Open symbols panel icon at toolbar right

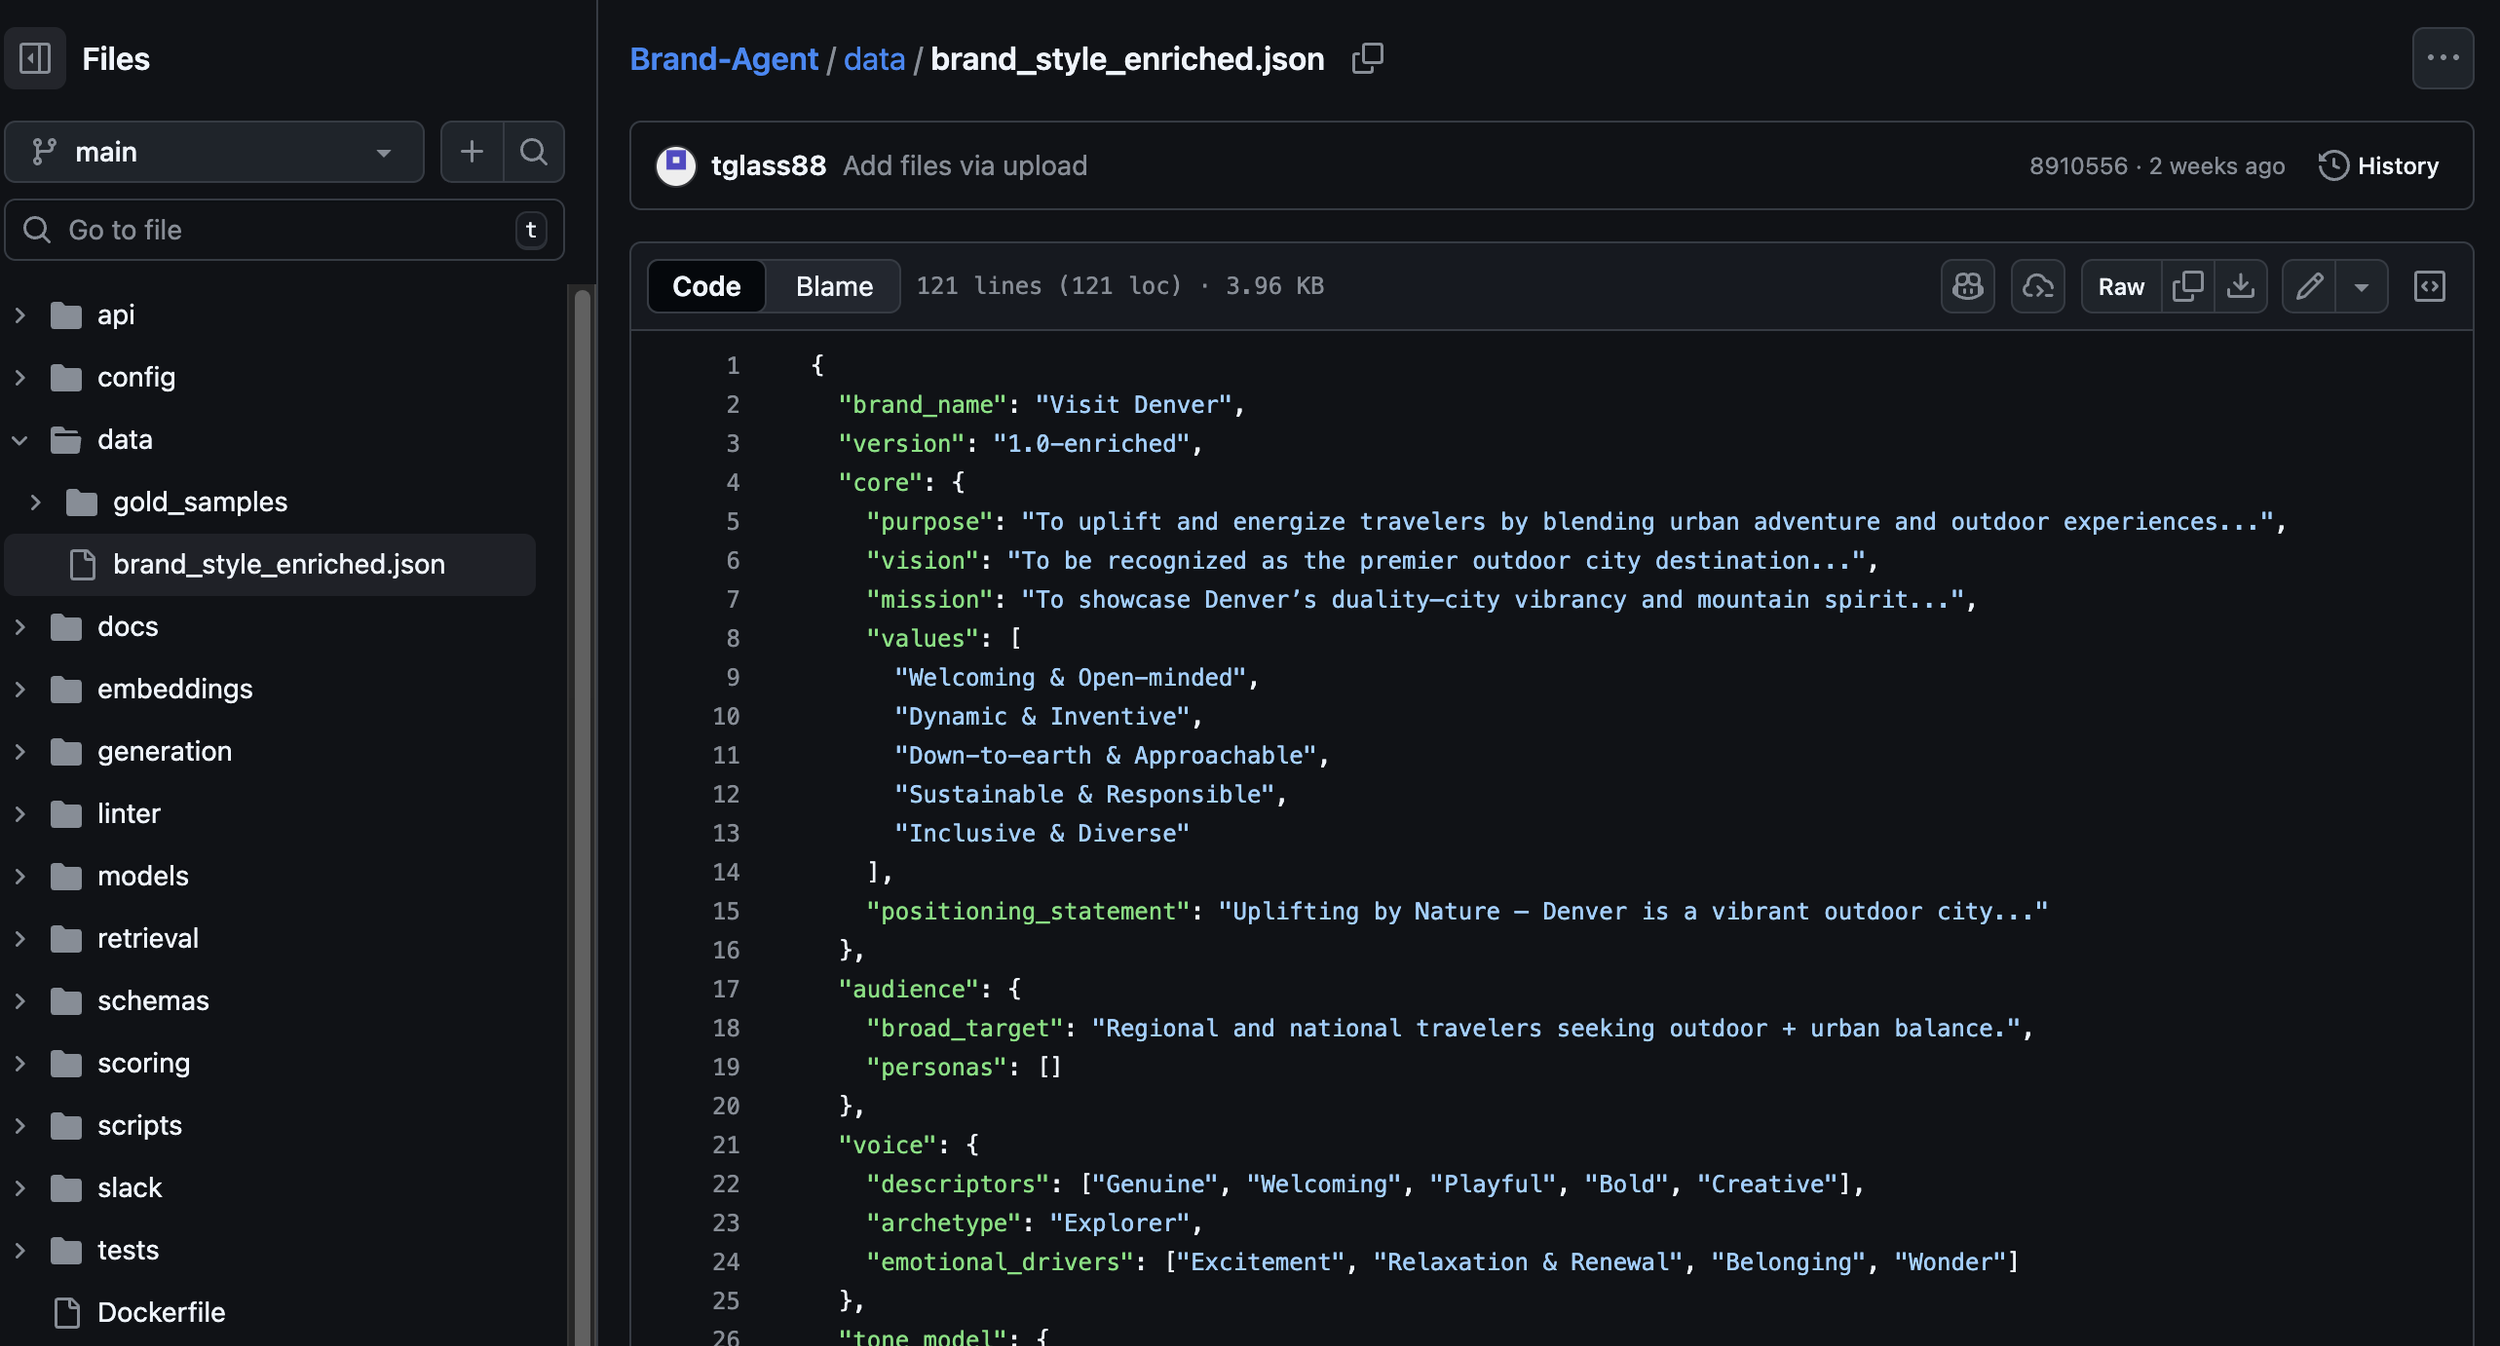point(2429,287)
